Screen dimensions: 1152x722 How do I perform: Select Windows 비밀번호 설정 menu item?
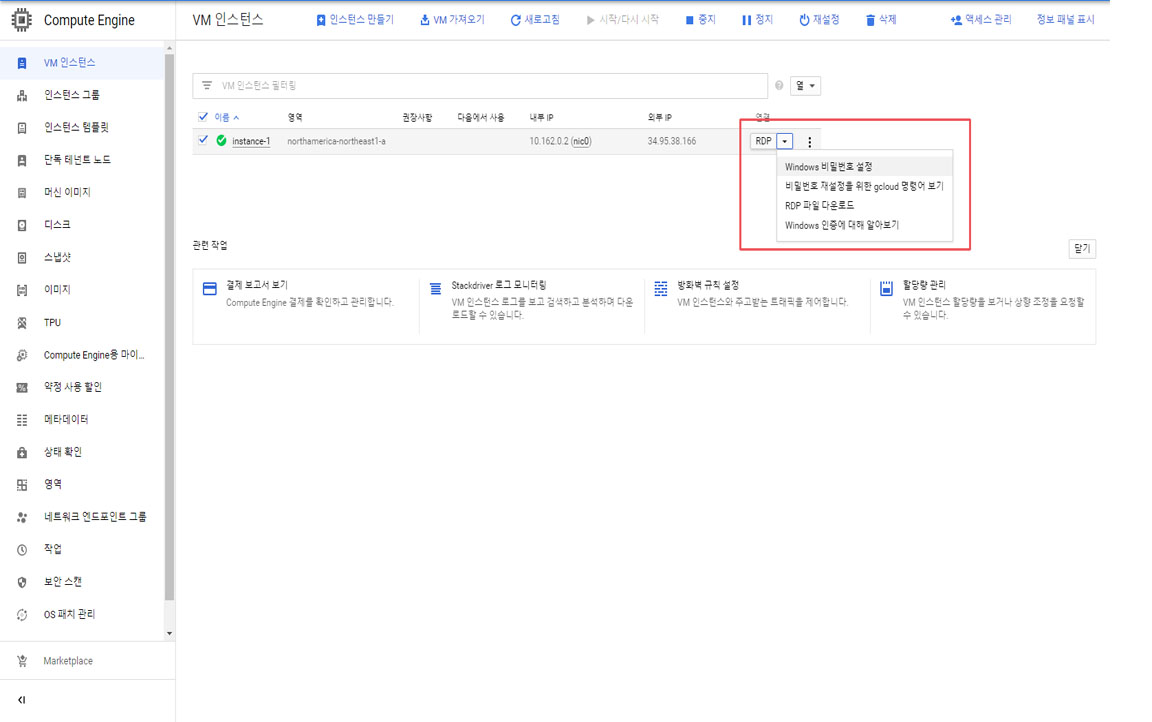[x=865, y=167]
